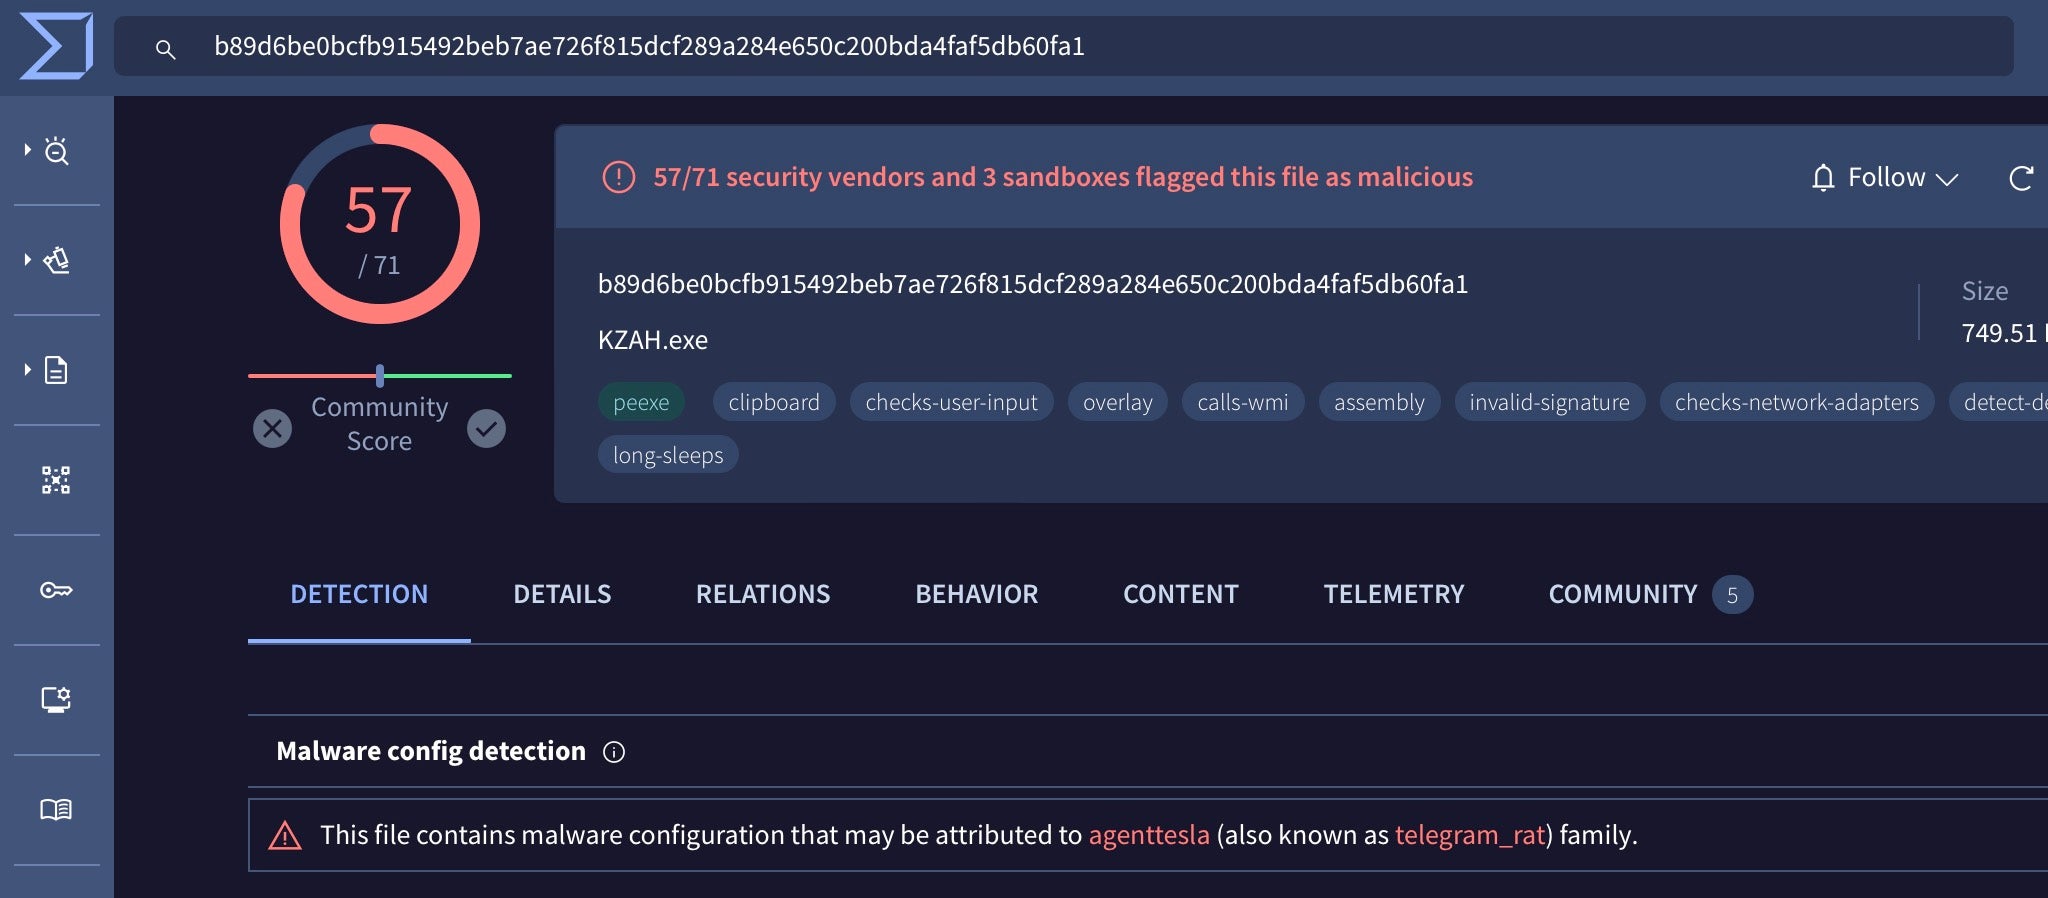This screenshot has width=2048, height=898.
Task: Open the open-book documentation icon
Action: click(x=56, y=809)
